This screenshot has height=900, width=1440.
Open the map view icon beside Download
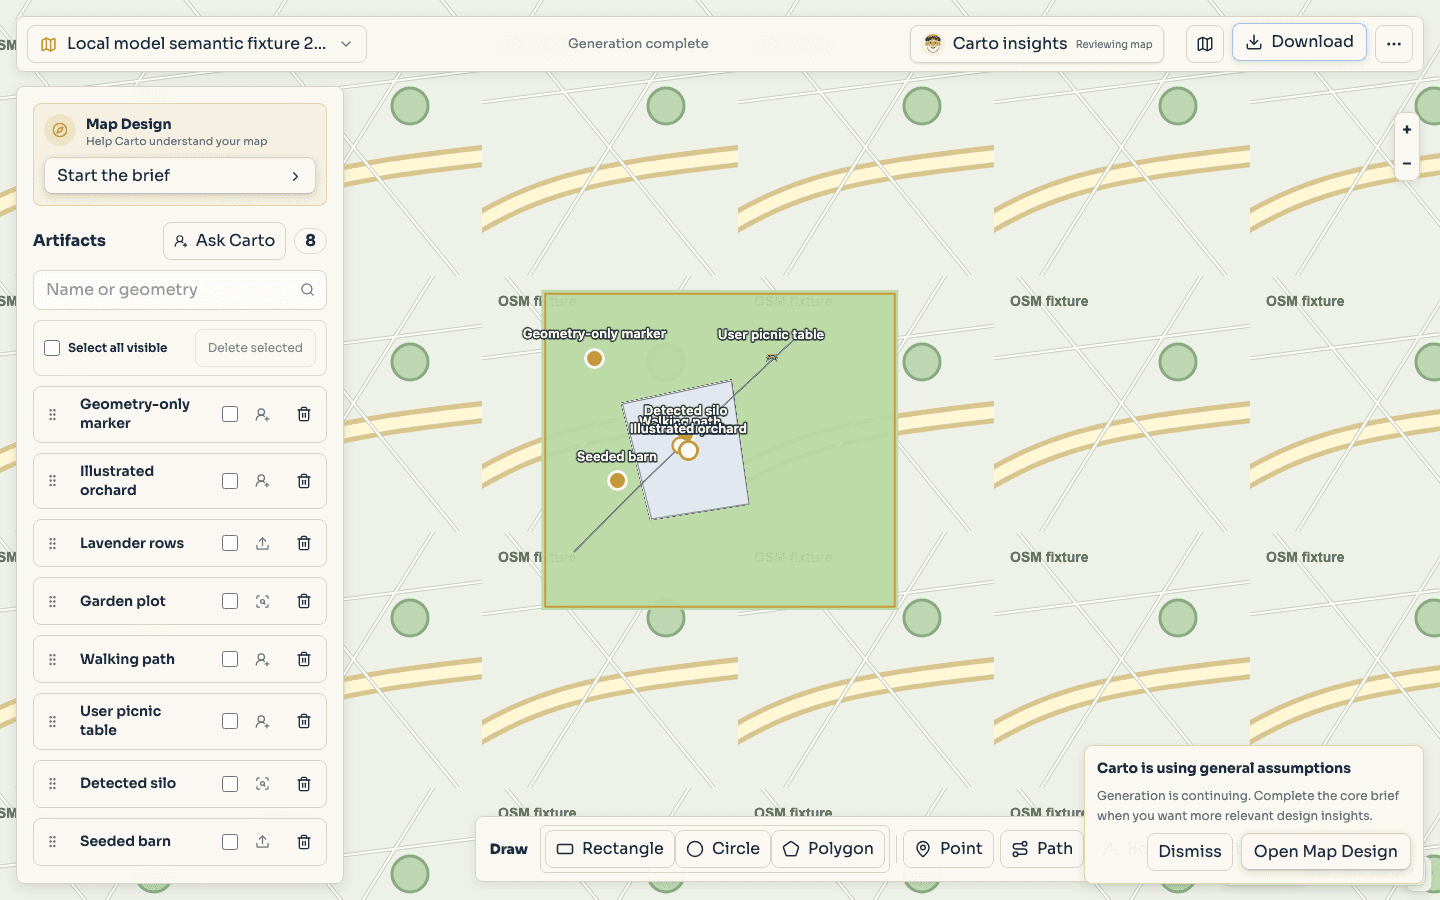click(x=1205, y=44)
